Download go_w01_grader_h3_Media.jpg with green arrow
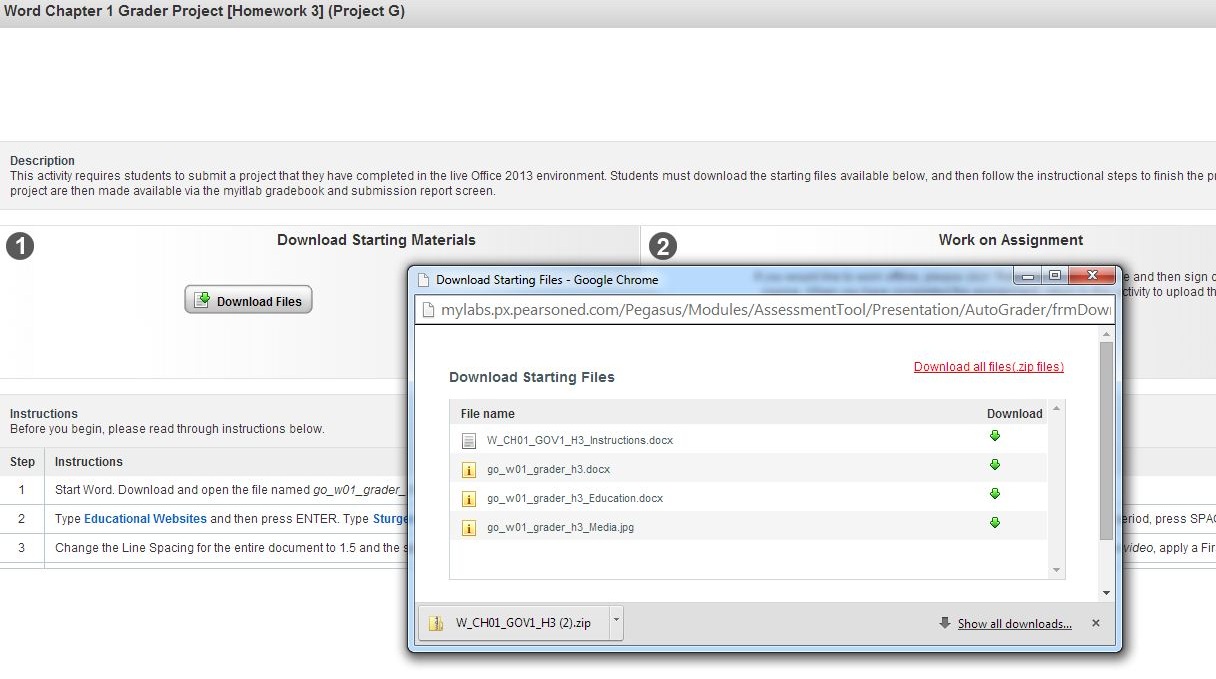The image size is (1216, 679). pos(994,523)
